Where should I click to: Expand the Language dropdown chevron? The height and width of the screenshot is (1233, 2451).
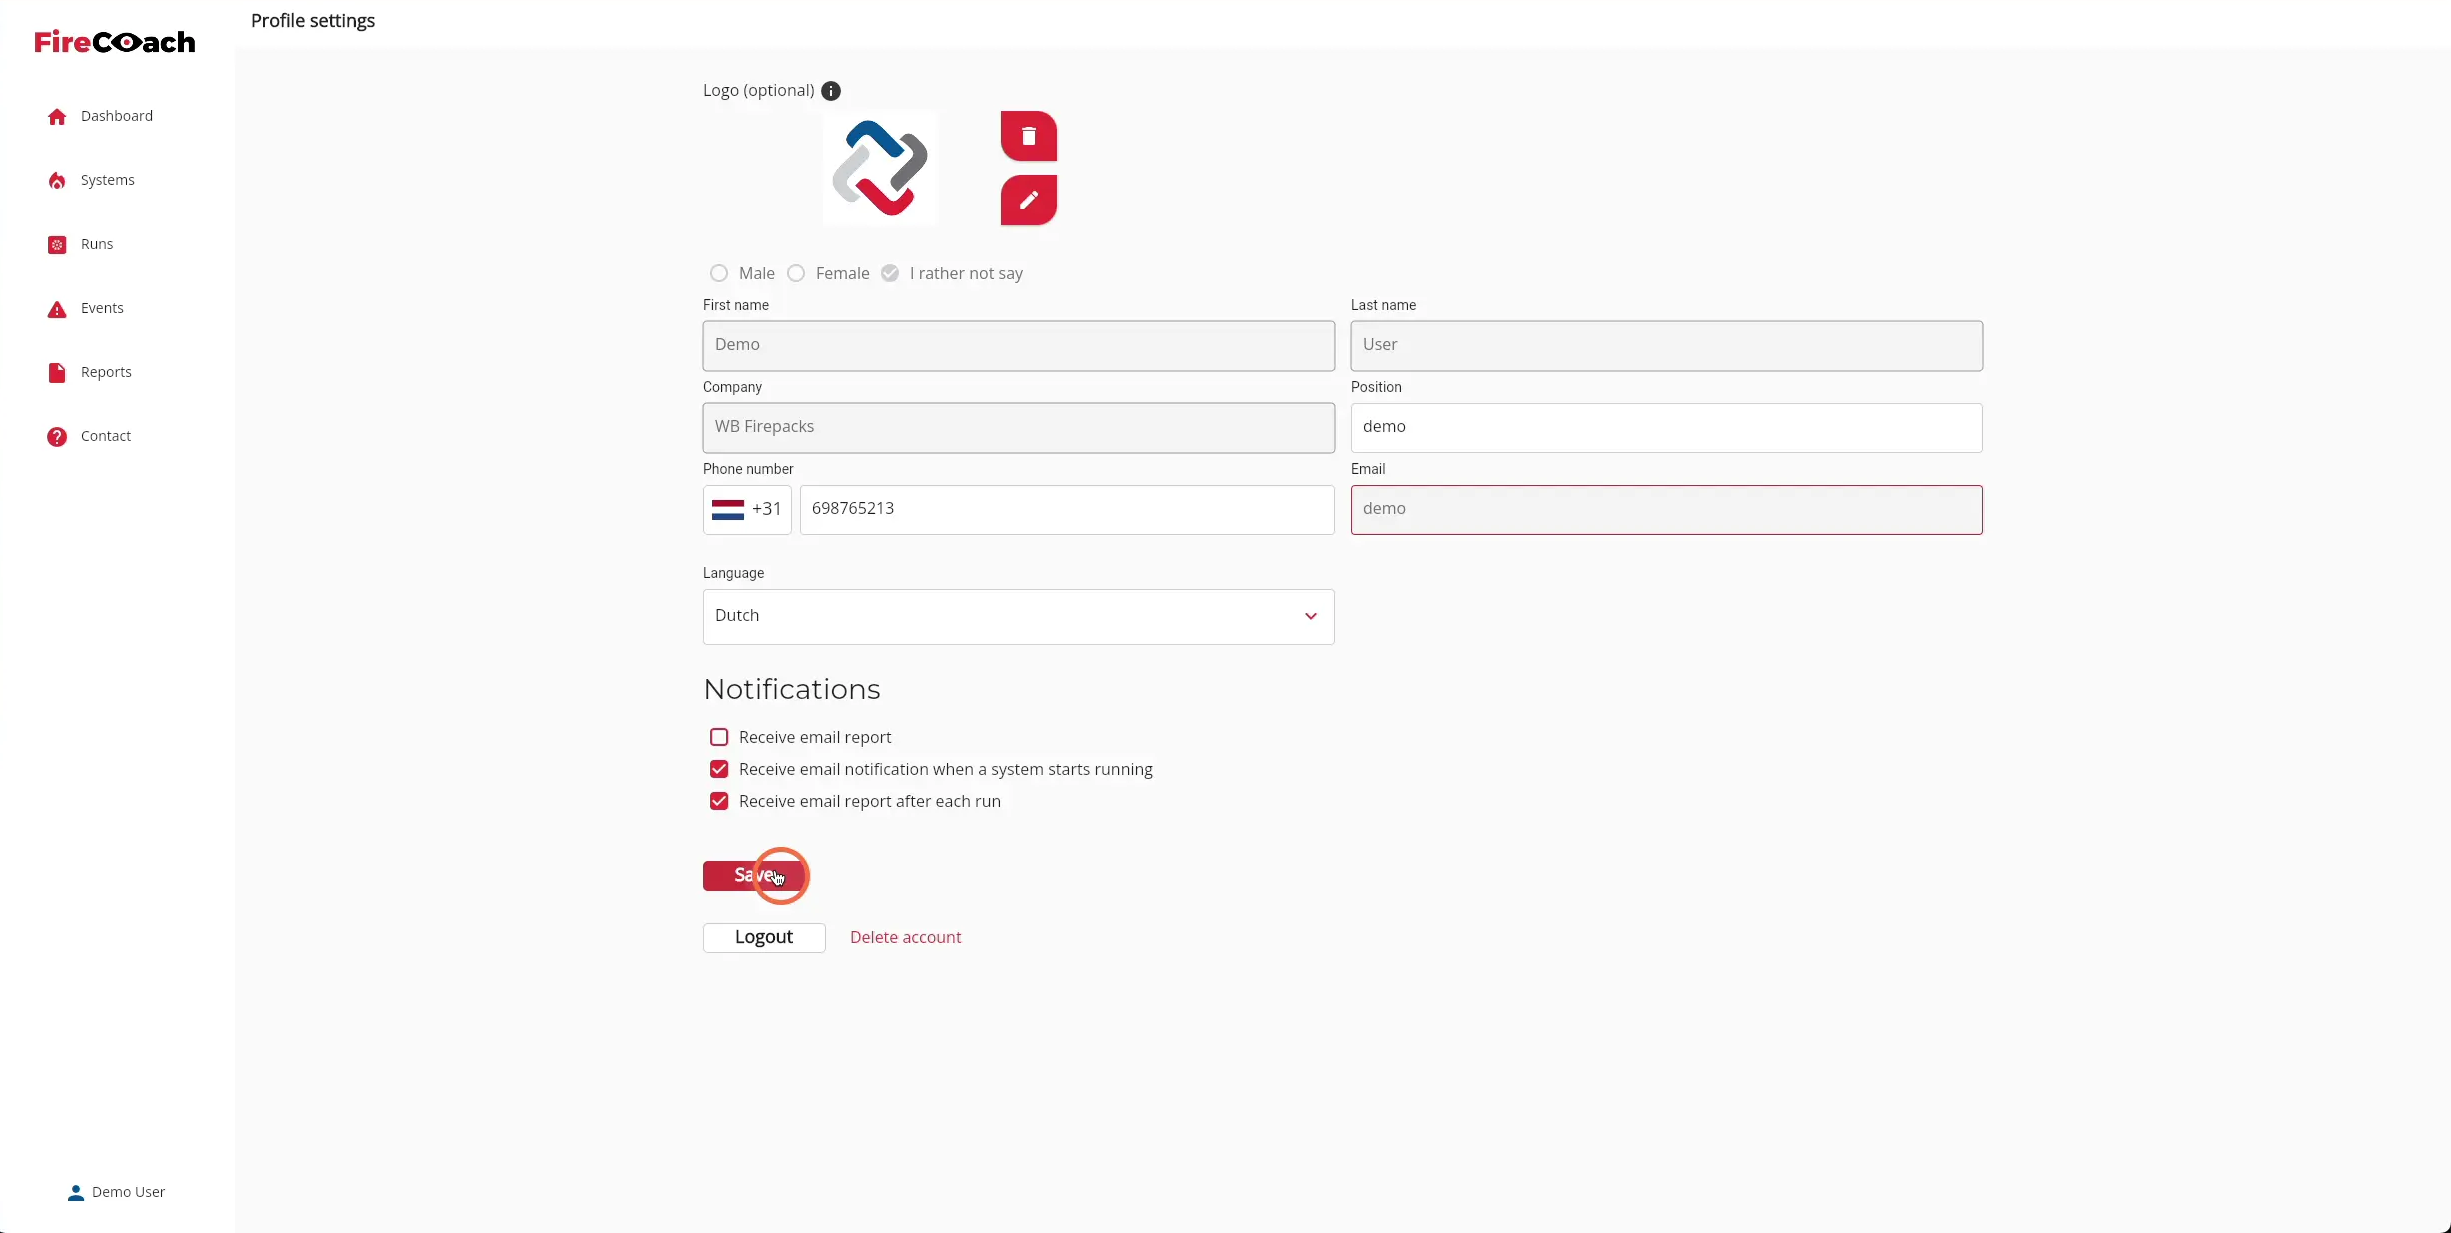click(x=1311, y=616)
